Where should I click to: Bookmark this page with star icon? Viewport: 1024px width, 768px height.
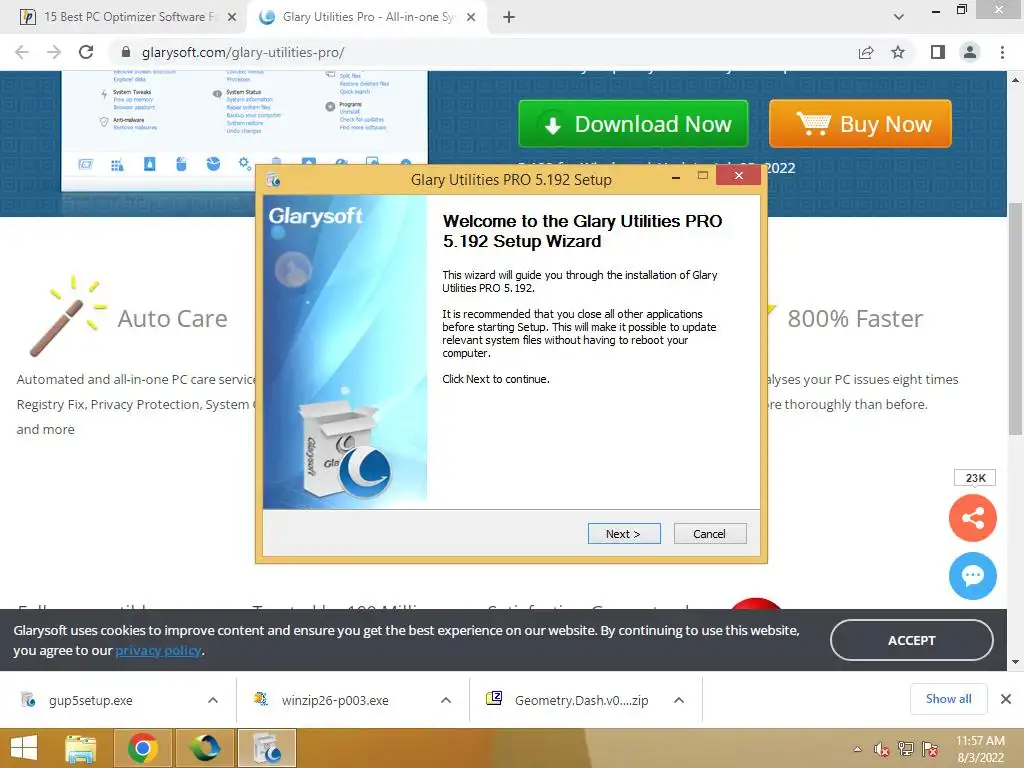(898, 52)
